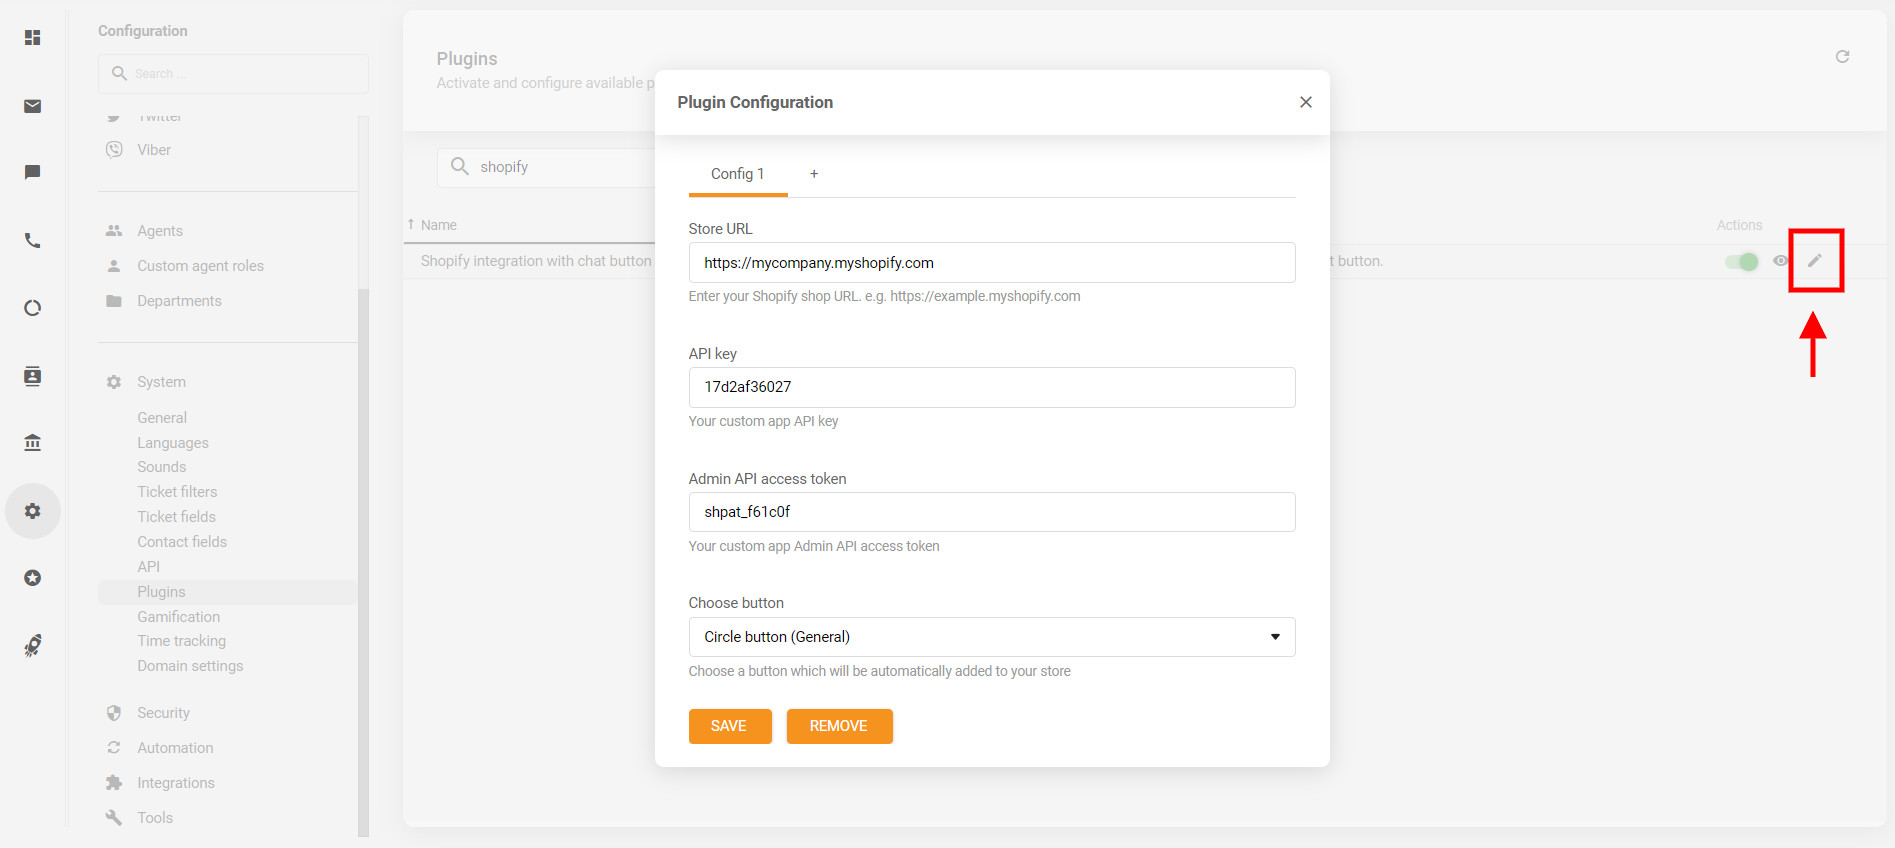This screenshot has width=1895, height=848.
Task: Open the chat bubble icon in sidebar
Action: tap(33, 172)
